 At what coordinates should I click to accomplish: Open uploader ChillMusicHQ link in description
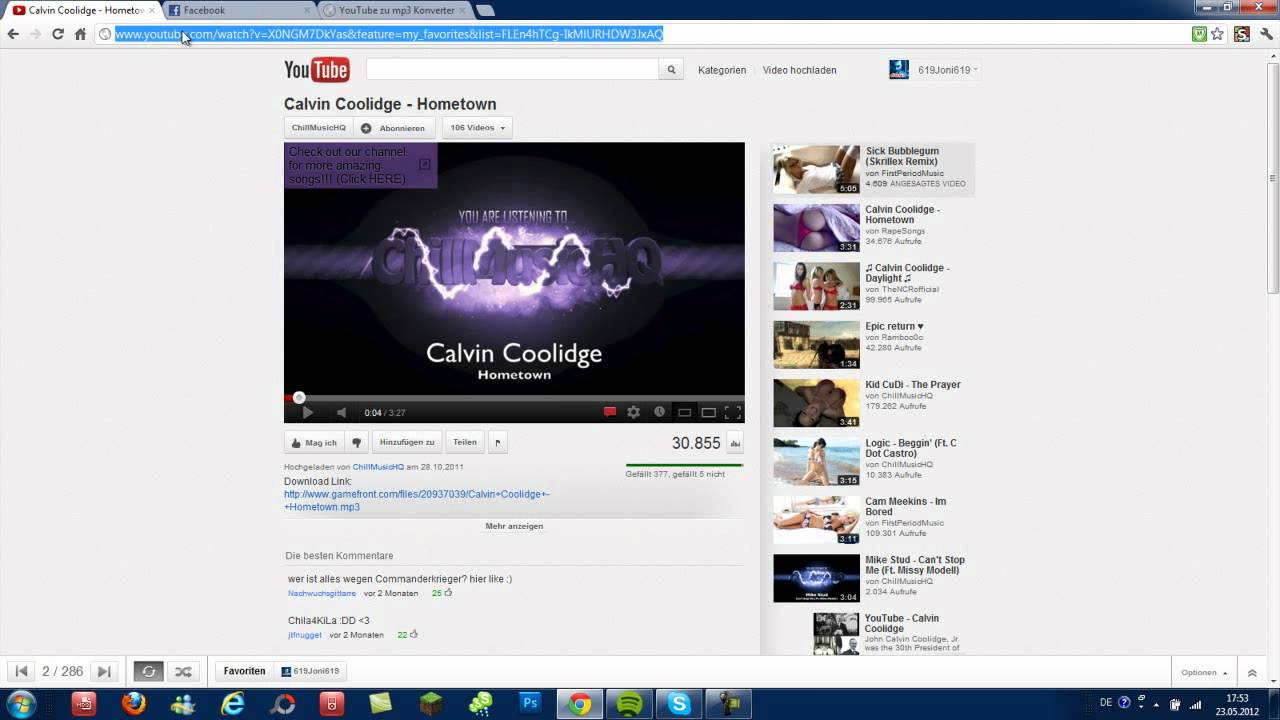point(378,467)
